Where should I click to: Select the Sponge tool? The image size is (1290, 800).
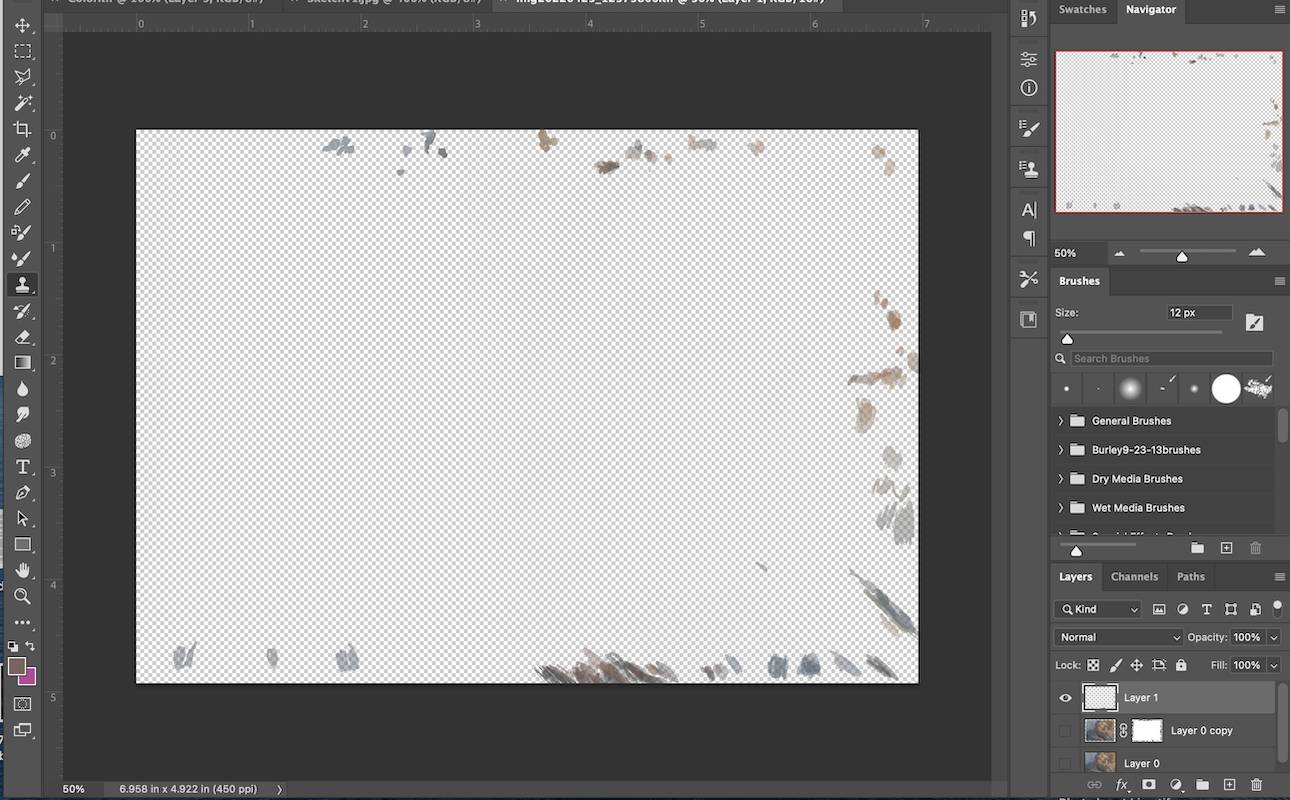[22, 441]
